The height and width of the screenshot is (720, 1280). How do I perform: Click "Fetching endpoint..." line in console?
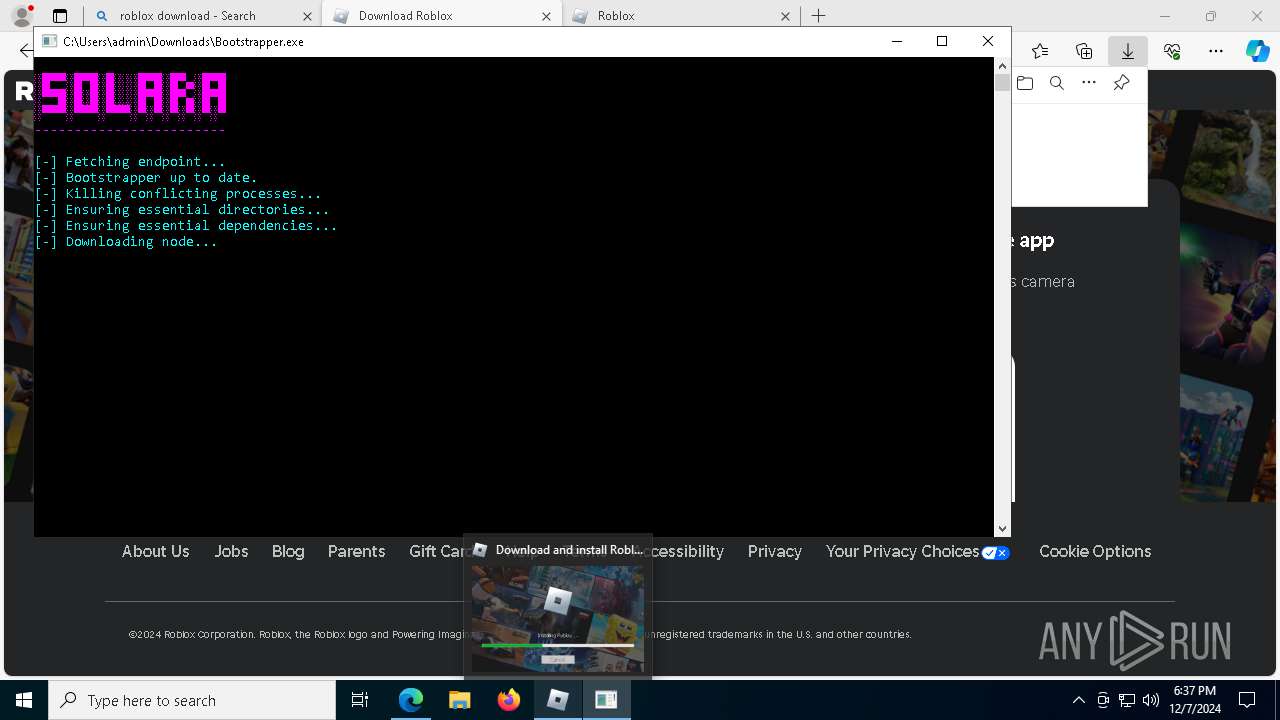coord(130,161)
